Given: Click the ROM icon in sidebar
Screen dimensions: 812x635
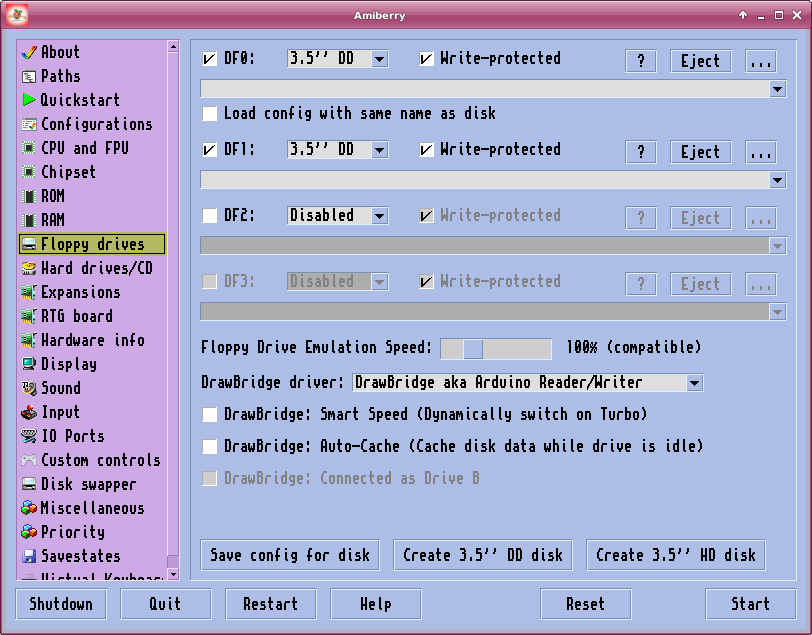Looking at the screenshot, I should pos(29,196).
